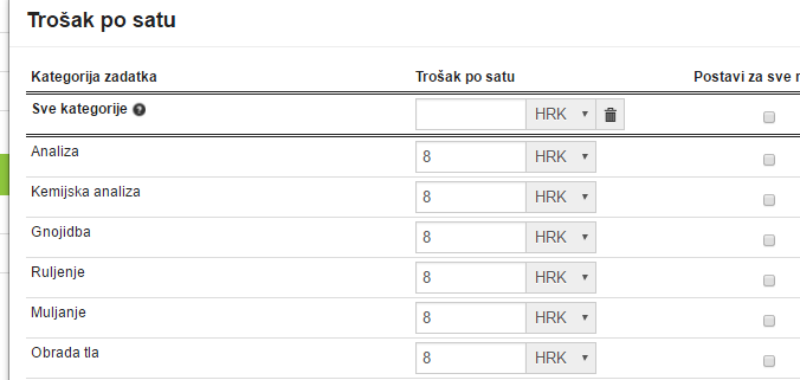
Task: Show help tooltip next to Sve kategorije
Action: pos(139,110)
